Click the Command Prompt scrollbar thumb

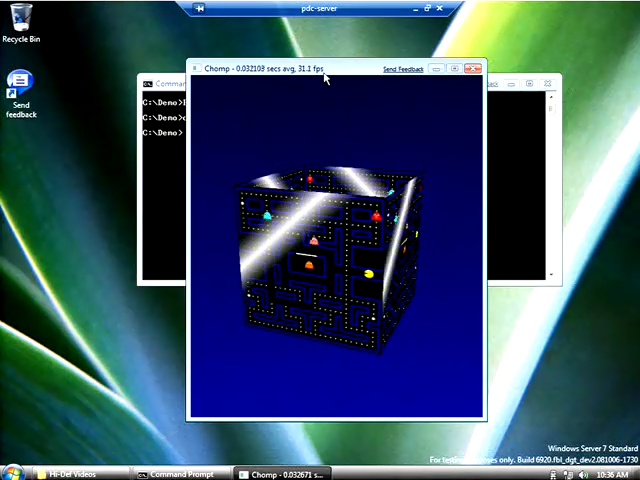coord(551,109)
